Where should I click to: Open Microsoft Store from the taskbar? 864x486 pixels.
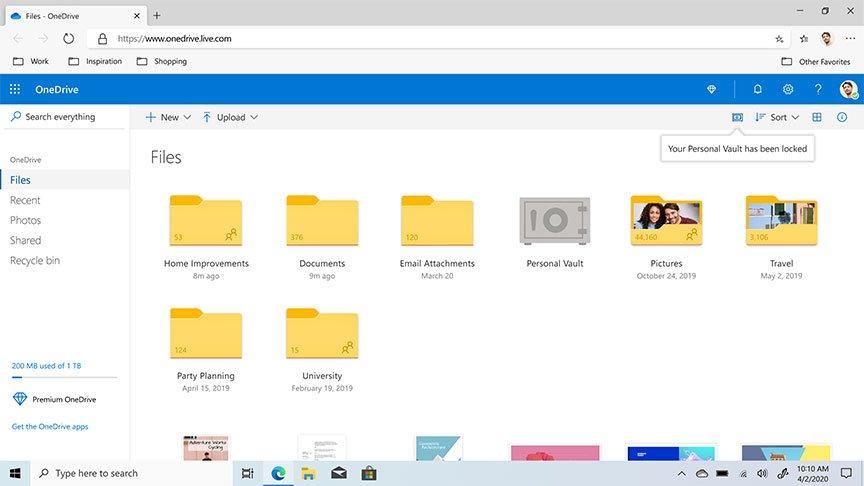(369, 473)
